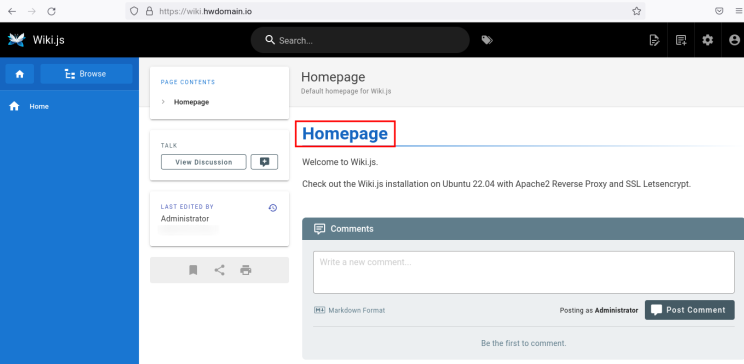The image size is (744, 364).
Task: Click the browser address bar URL
Action: (205, 11)
